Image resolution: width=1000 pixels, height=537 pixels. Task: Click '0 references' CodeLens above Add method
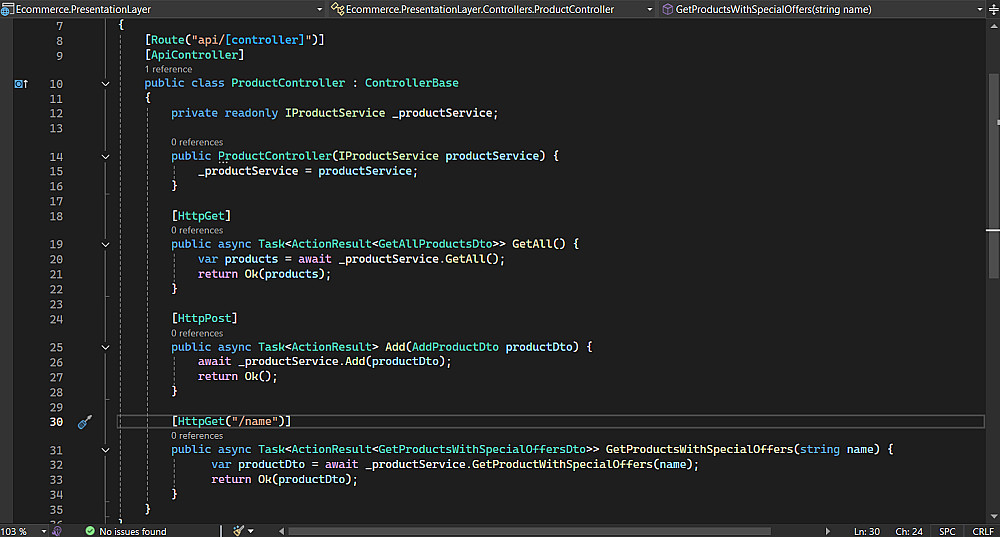coord(197,333)
